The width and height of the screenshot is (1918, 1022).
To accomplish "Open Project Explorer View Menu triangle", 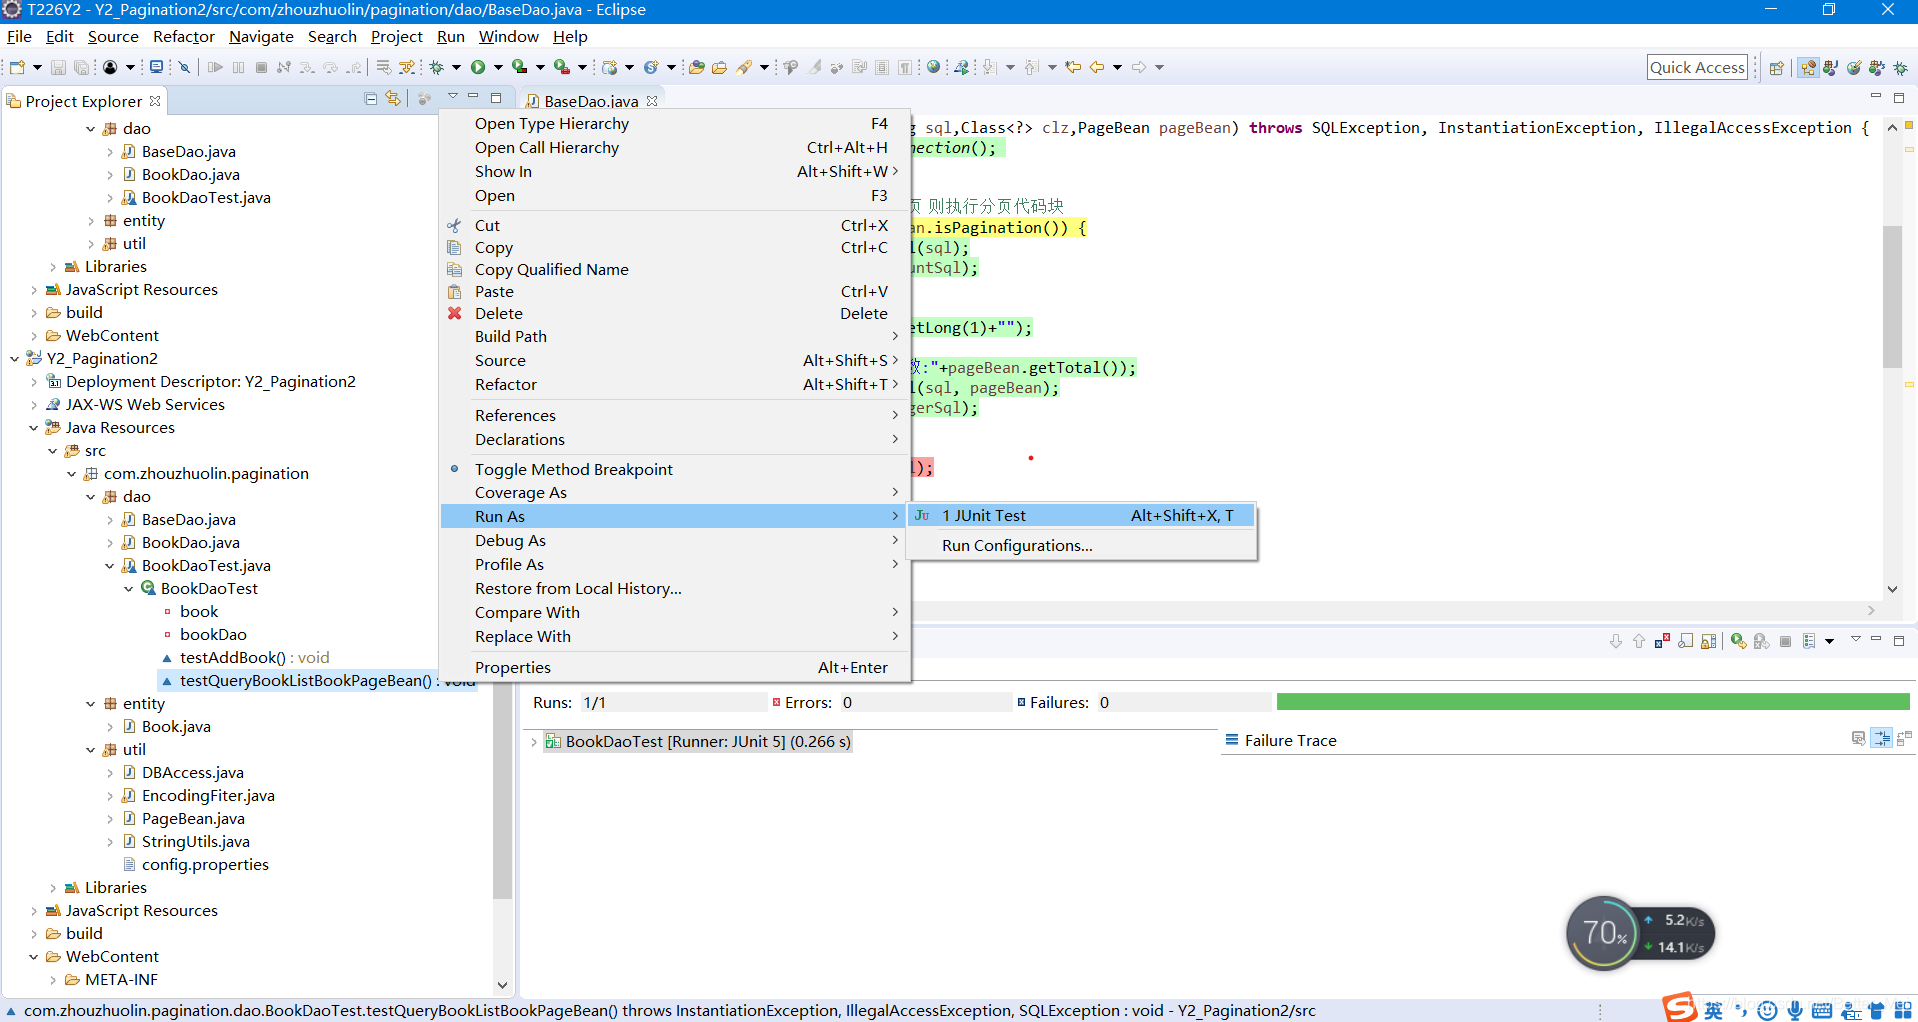I will click(452, 97).
